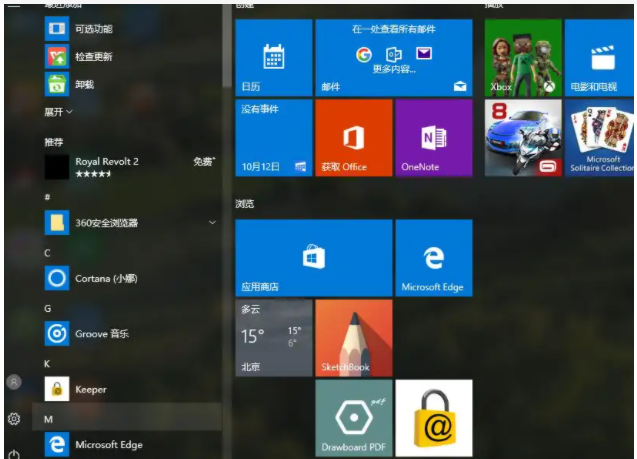
Task: Open the 卸载 recycle icon
Action: point(57,84)
